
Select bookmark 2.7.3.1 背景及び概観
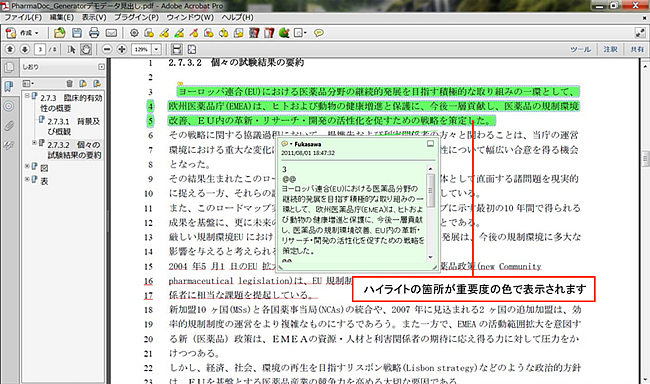point(73,126)
